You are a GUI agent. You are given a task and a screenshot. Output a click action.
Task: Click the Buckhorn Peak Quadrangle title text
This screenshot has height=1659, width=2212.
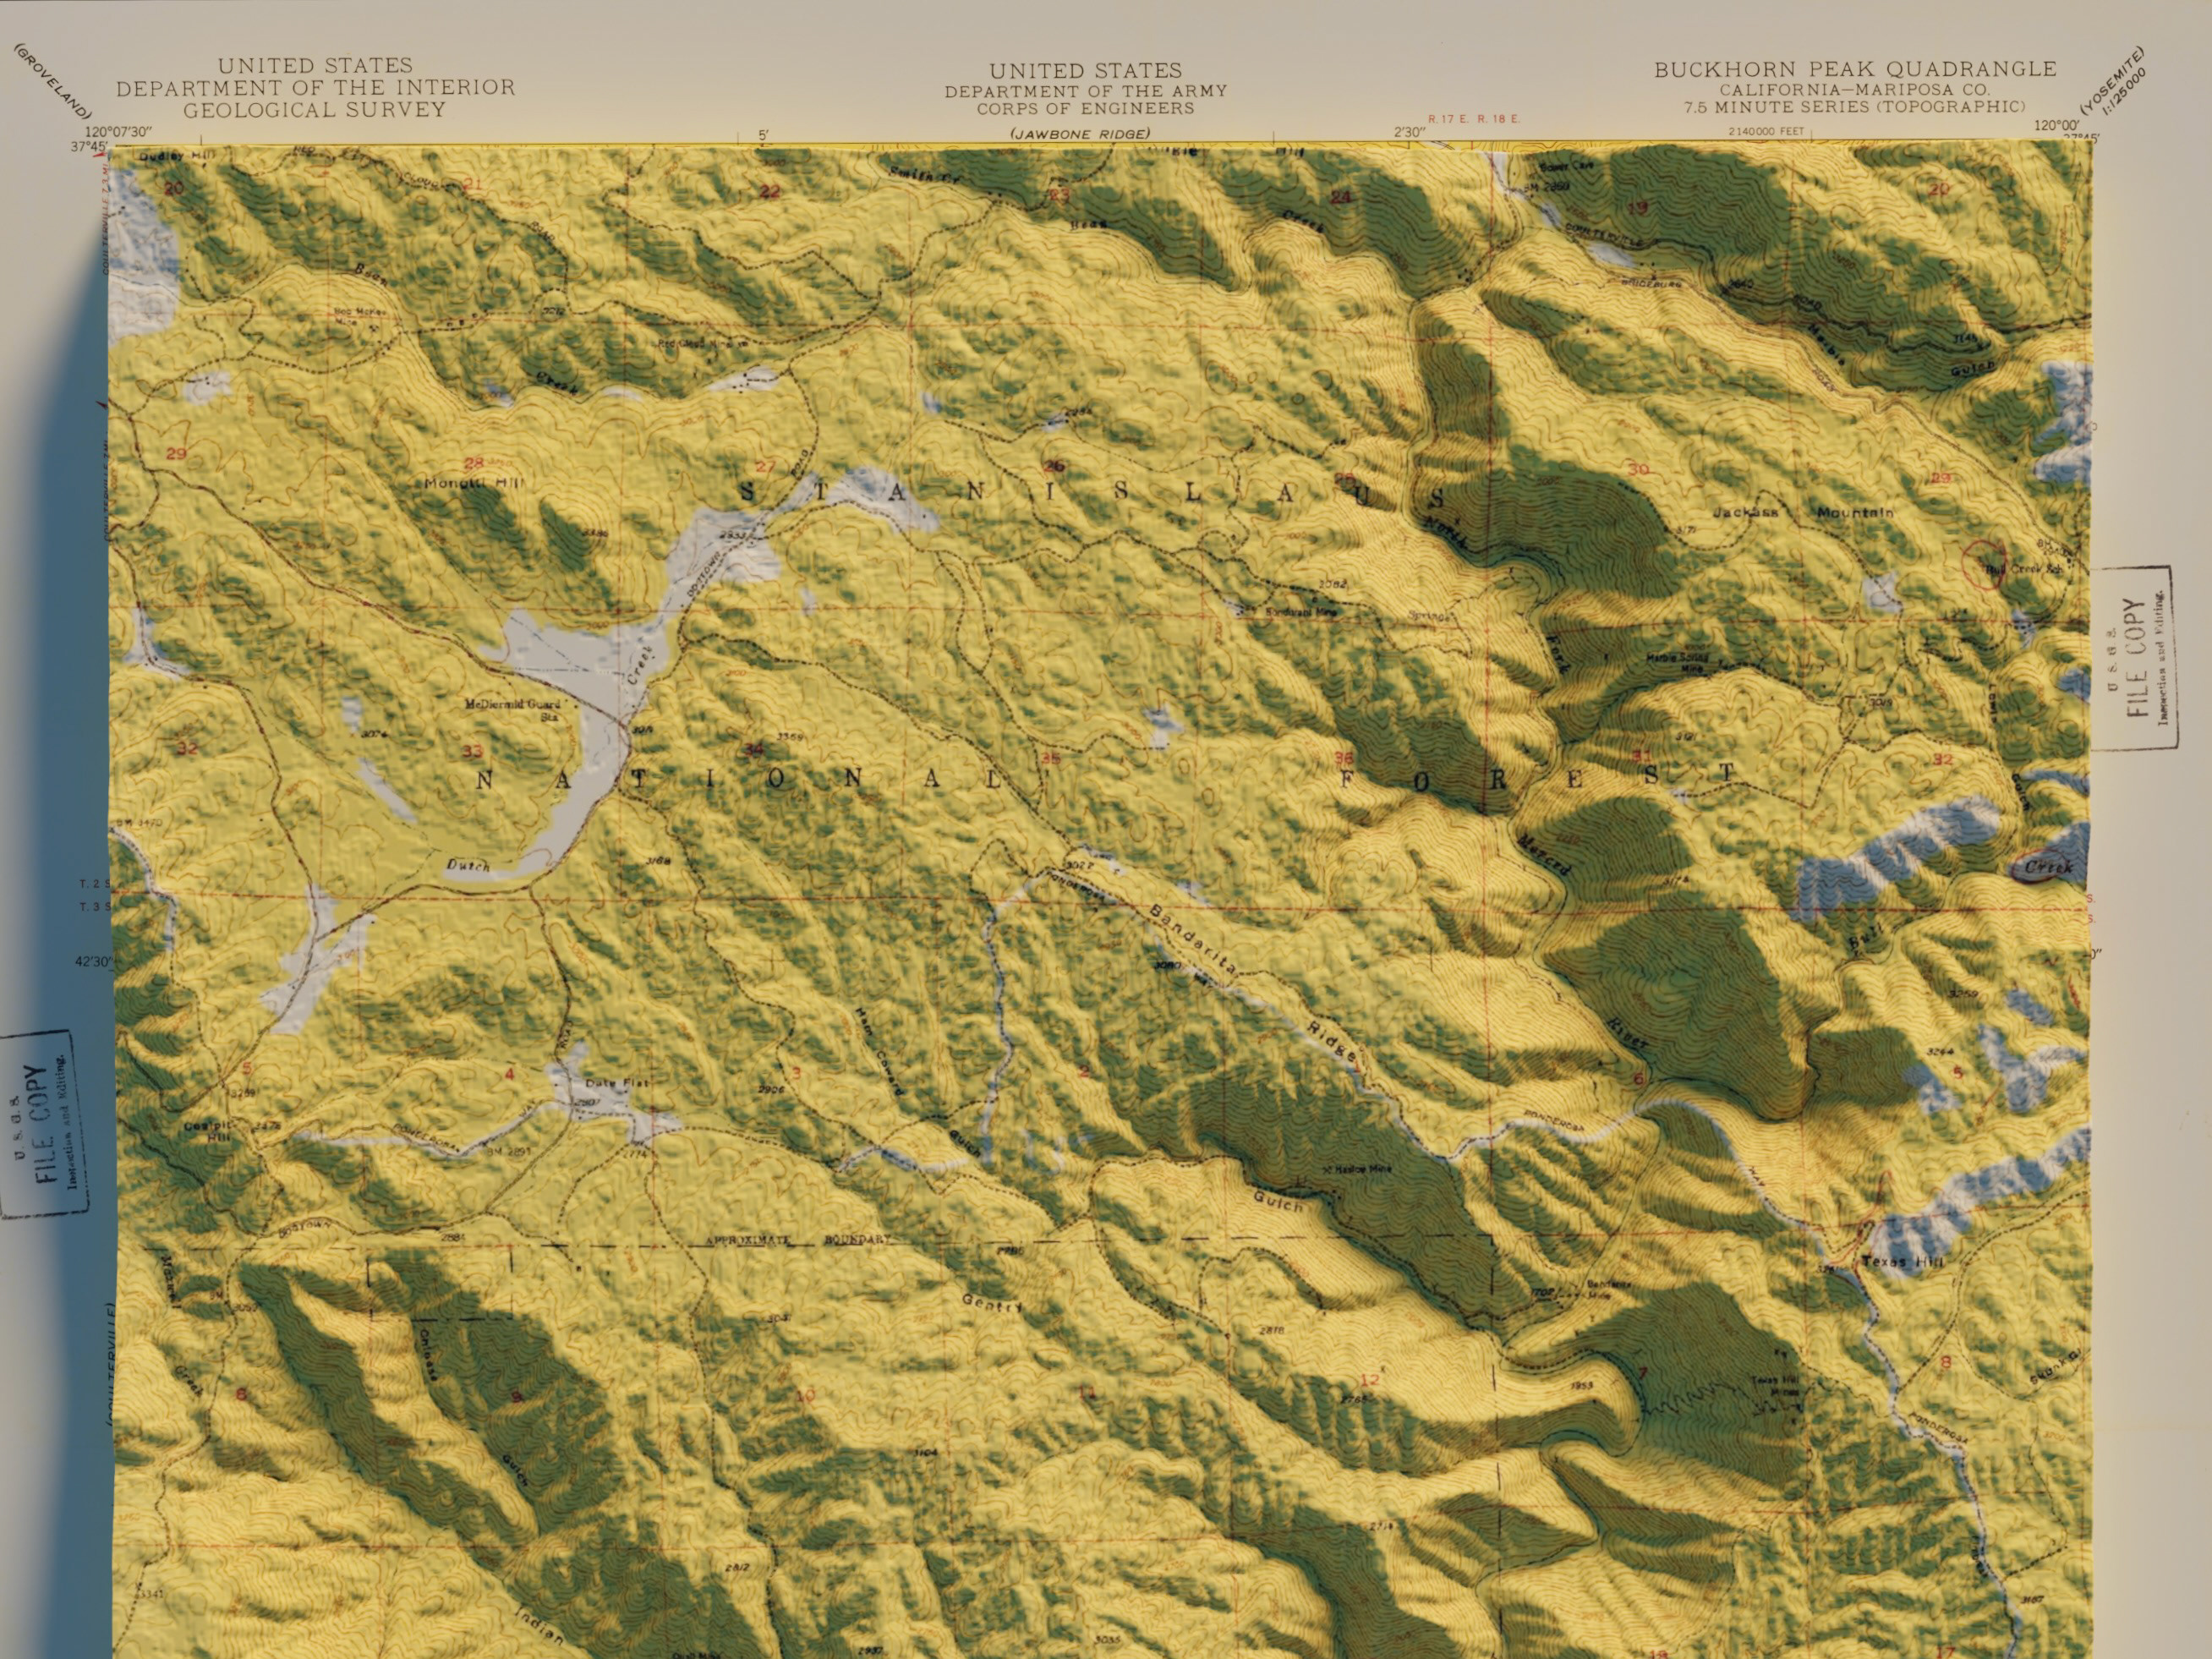click(x=1855, y=69)
